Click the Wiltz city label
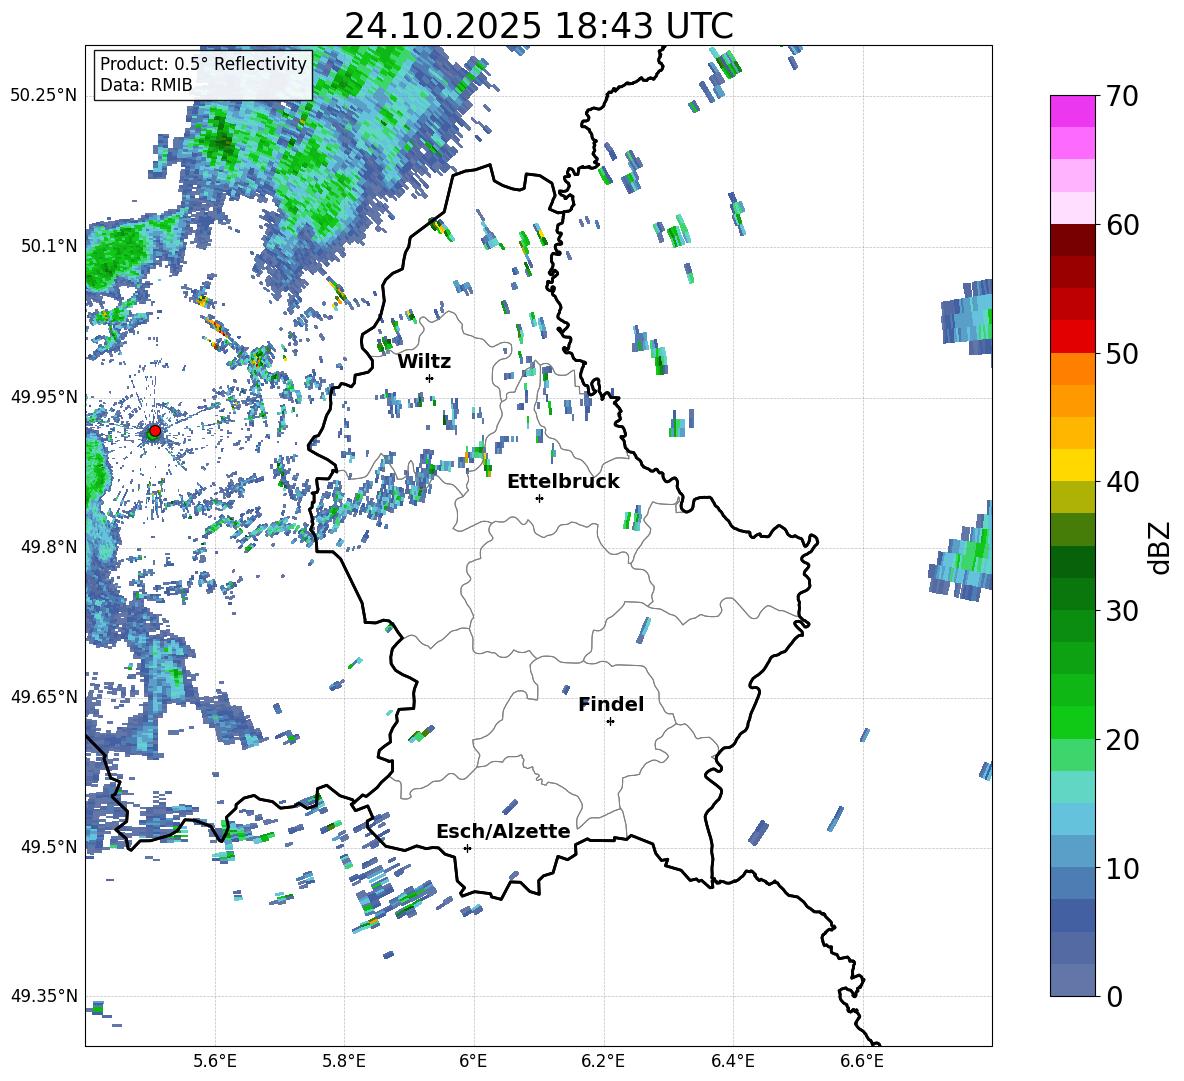This screenshot has width=1184, height=1081. click(x=424, y=362)
